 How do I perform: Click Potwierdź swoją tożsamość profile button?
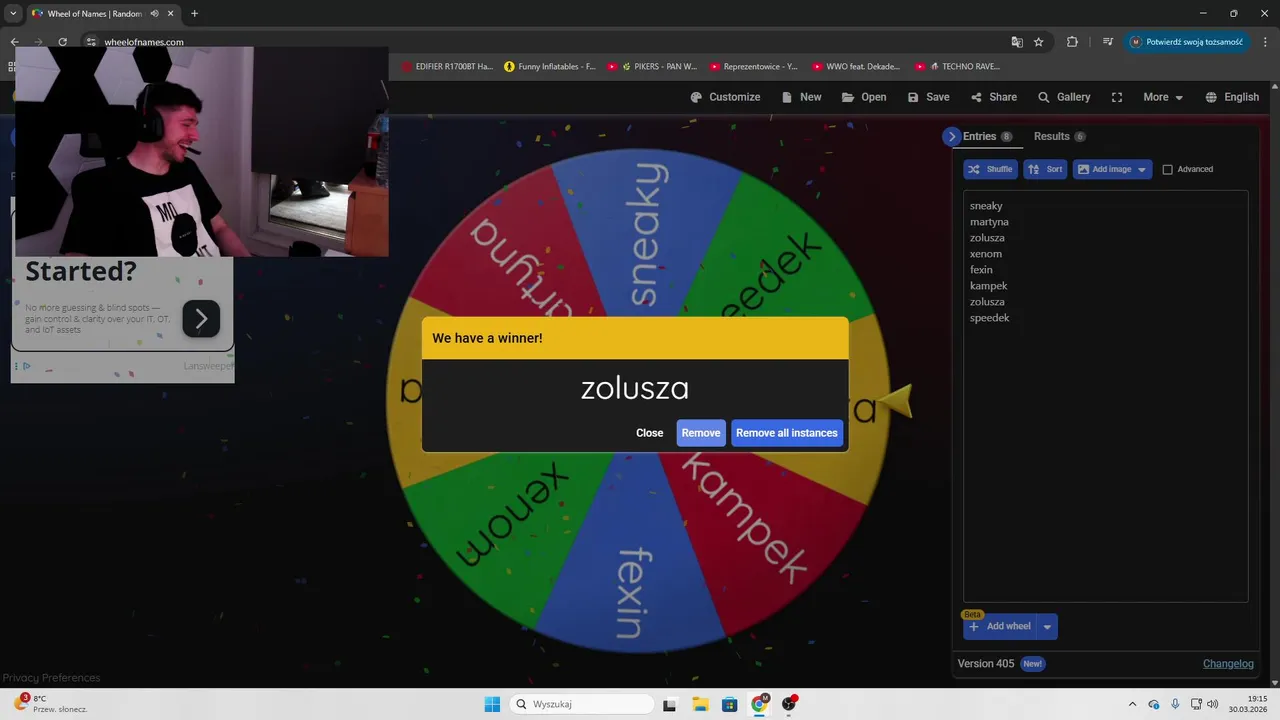(x=1188, y=42)
